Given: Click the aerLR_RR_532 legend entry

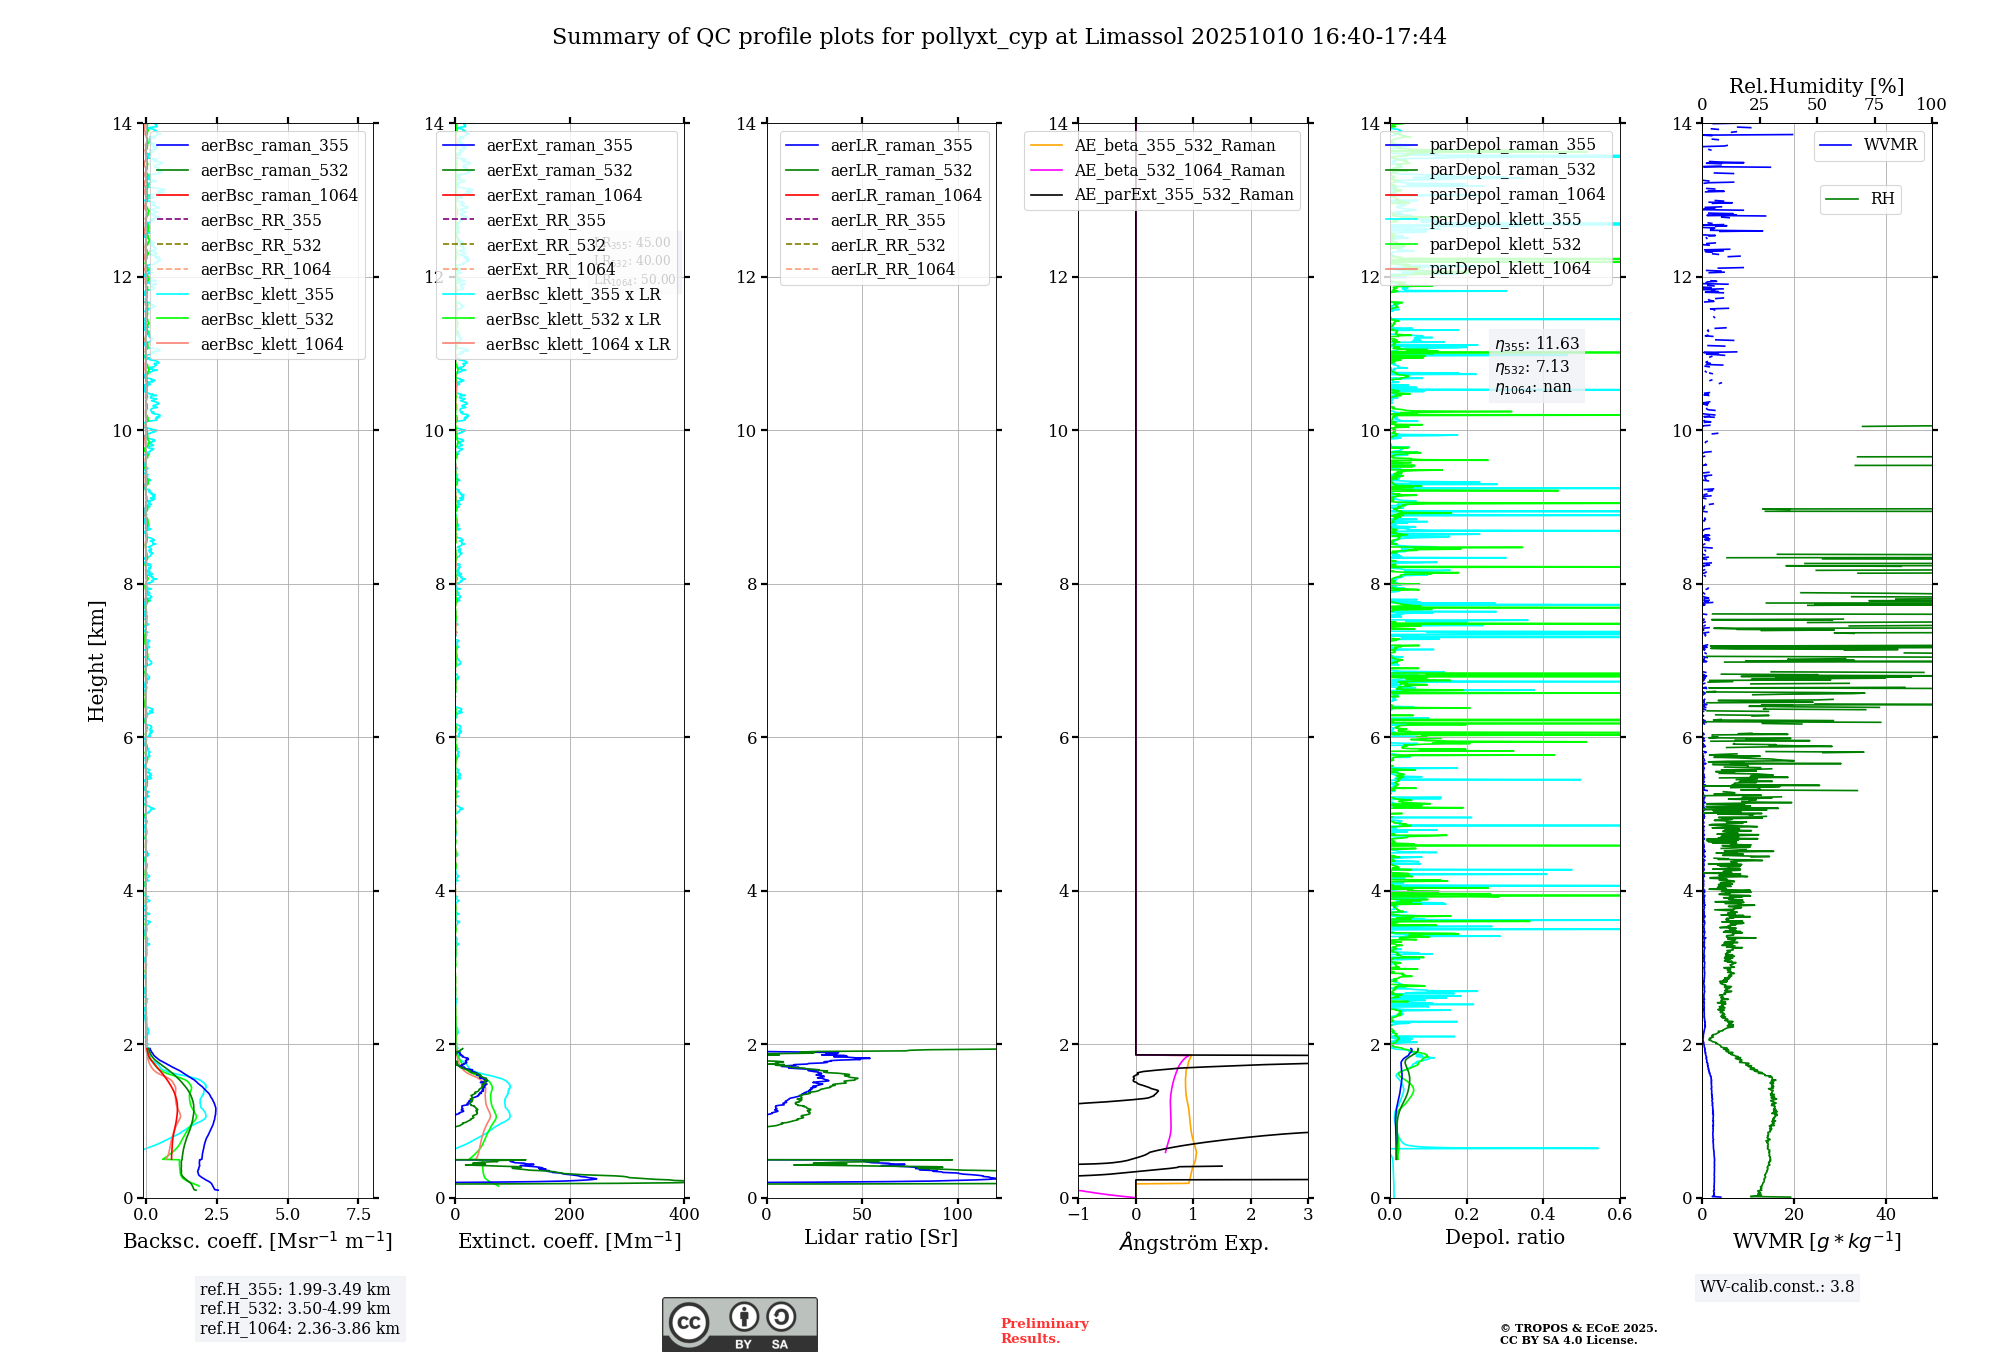Looking at the screenshot, I should [x=886, y=245].
